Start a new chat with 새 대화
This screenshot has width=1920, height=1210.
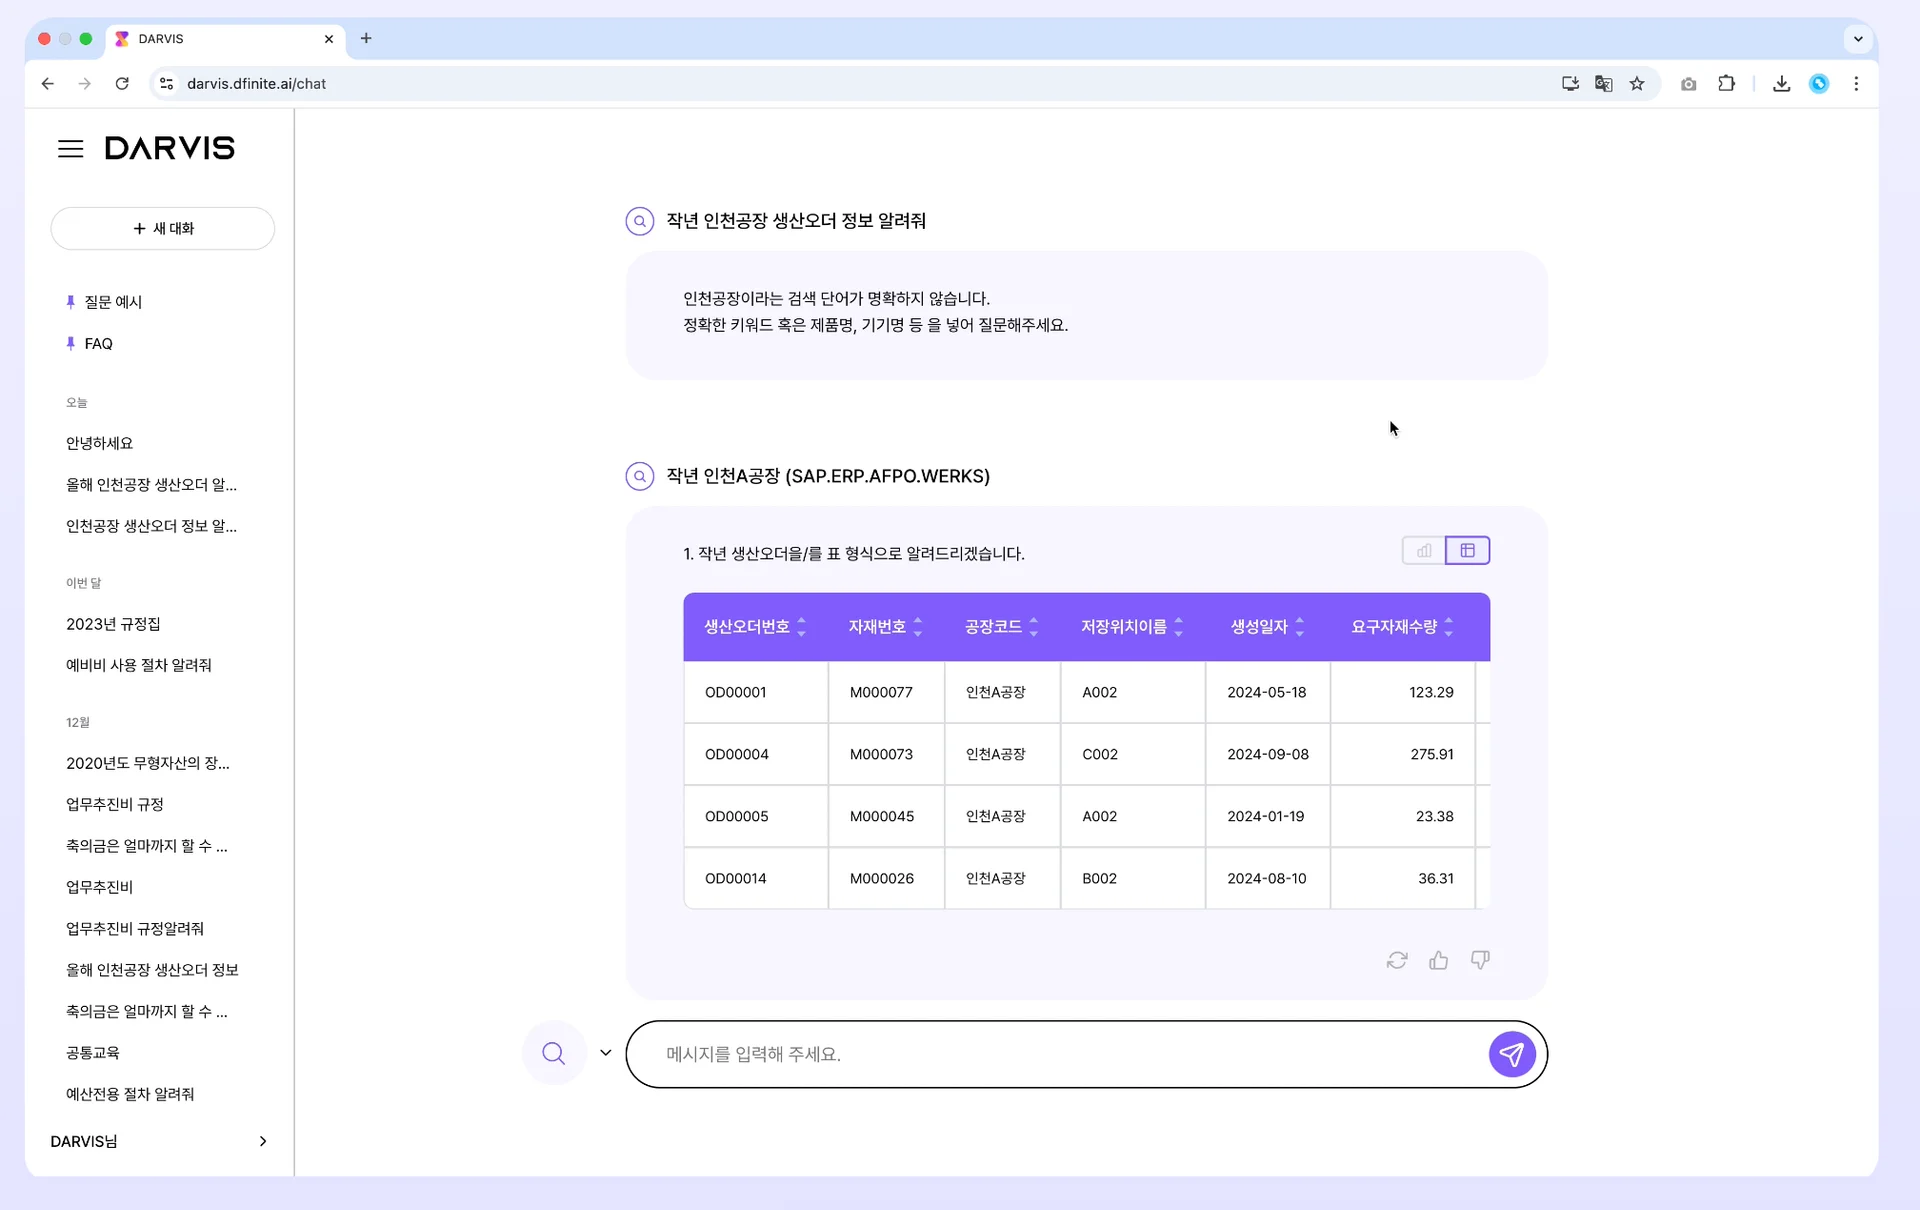point(163,228)
